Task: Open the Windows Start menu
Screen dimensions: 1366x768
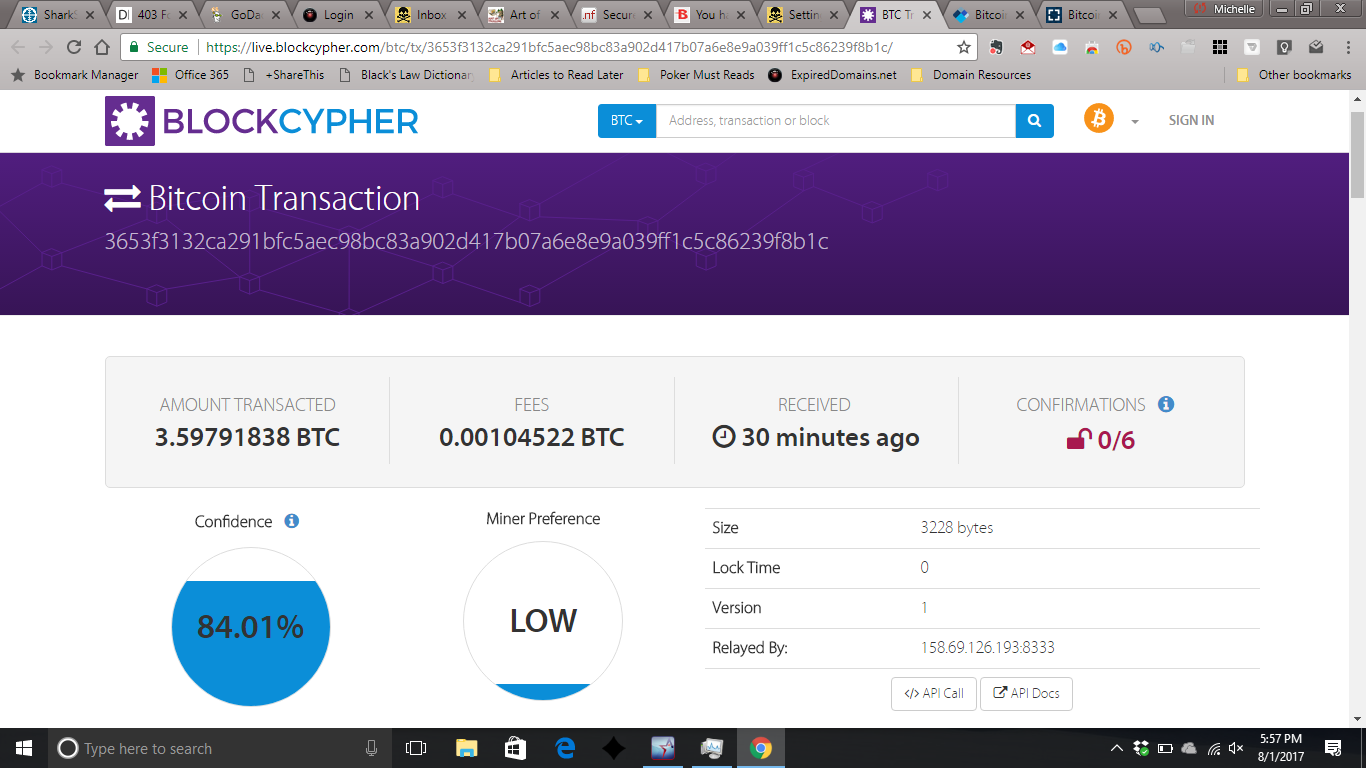Action: pos(24,748)
